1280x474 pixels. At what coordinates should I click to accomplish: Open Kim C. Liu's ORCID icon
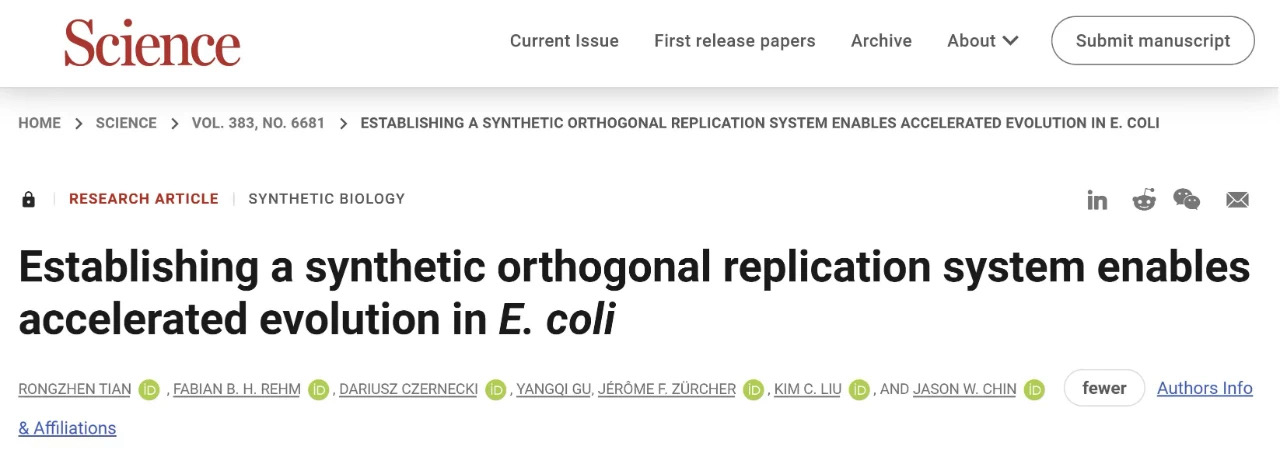(859, 390)
